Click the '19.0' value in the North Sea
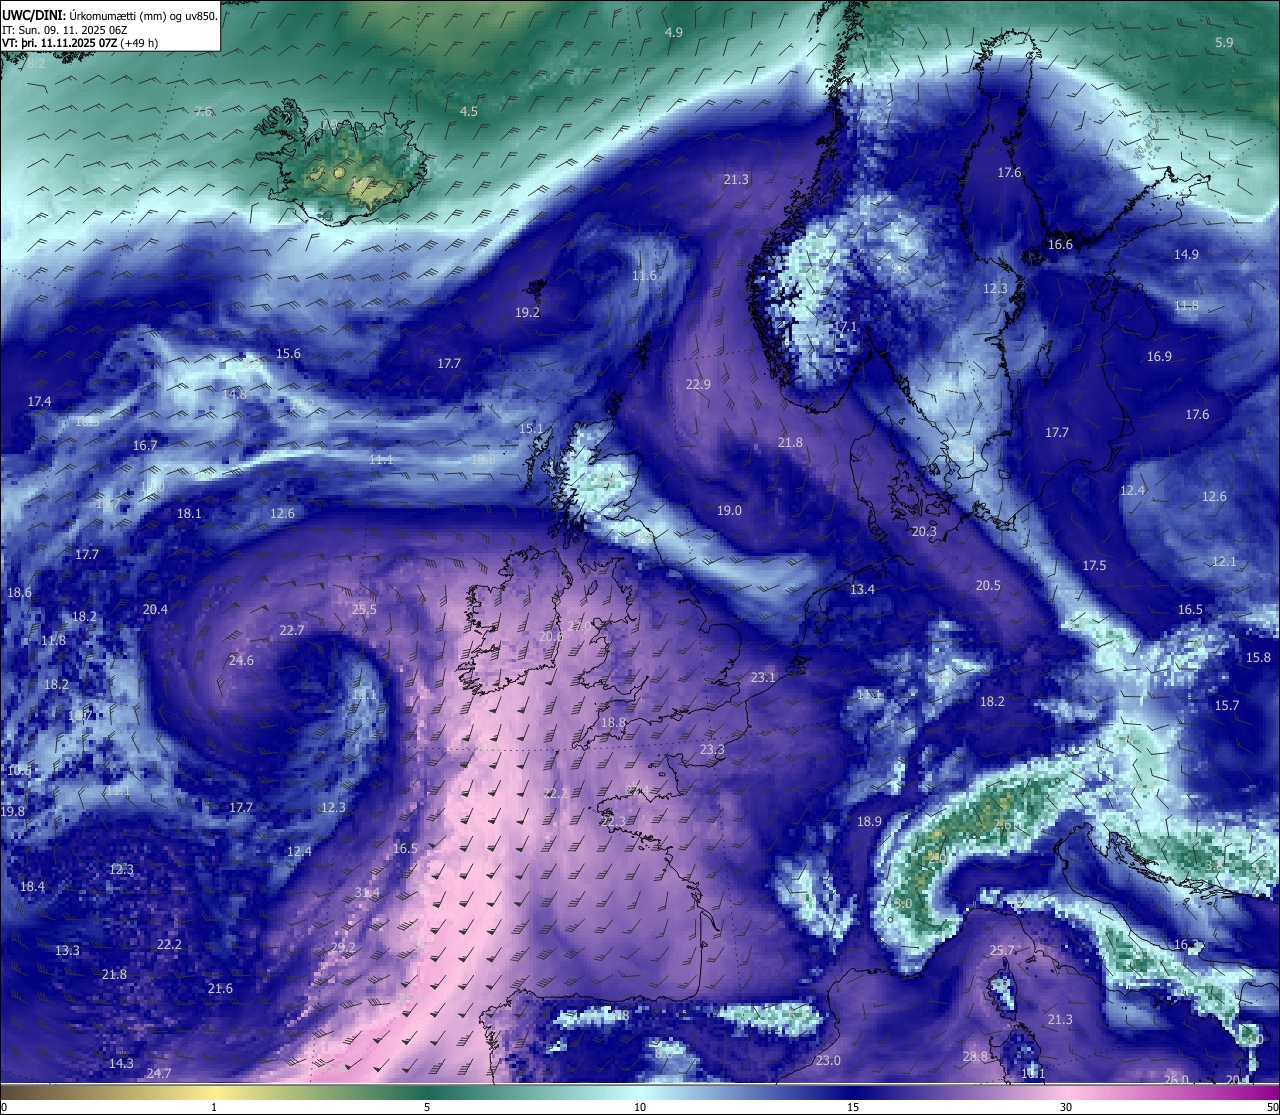1280x1115 pixels. 729,510
